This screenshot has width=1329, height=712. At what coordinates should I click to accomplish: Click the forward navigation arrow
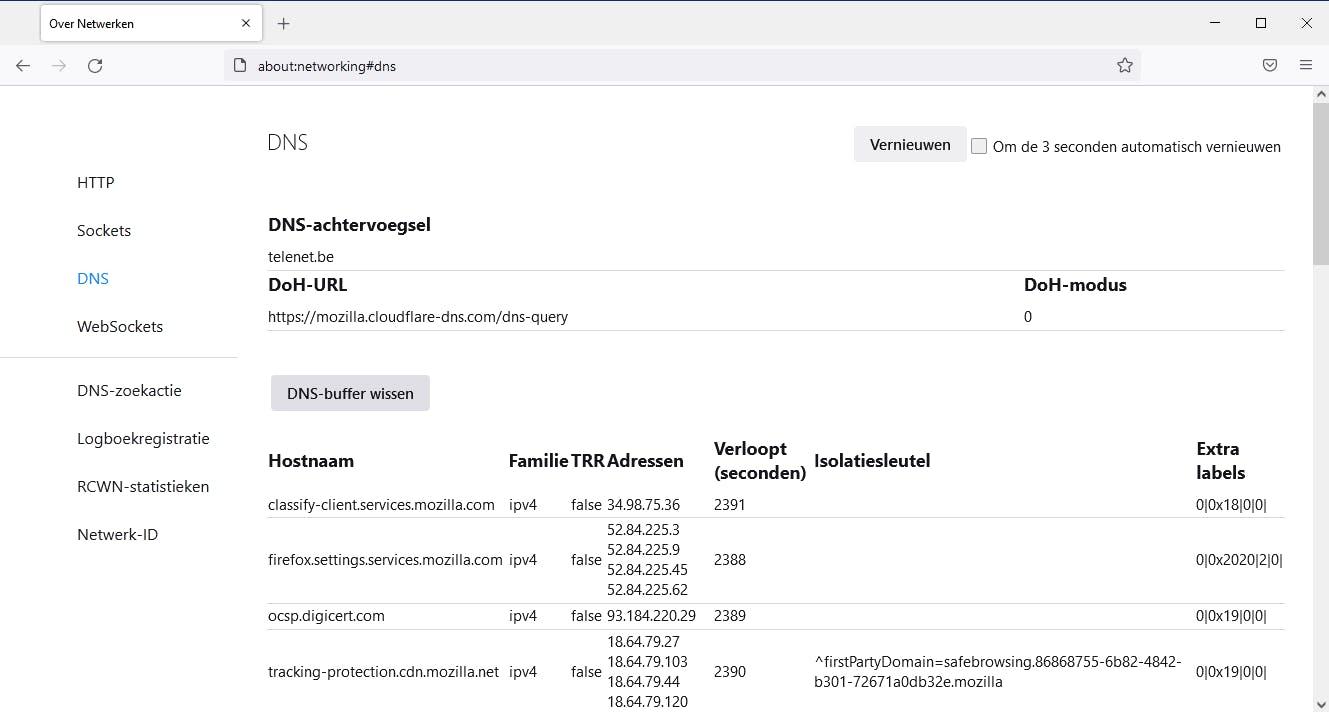[x=59, y=65]
